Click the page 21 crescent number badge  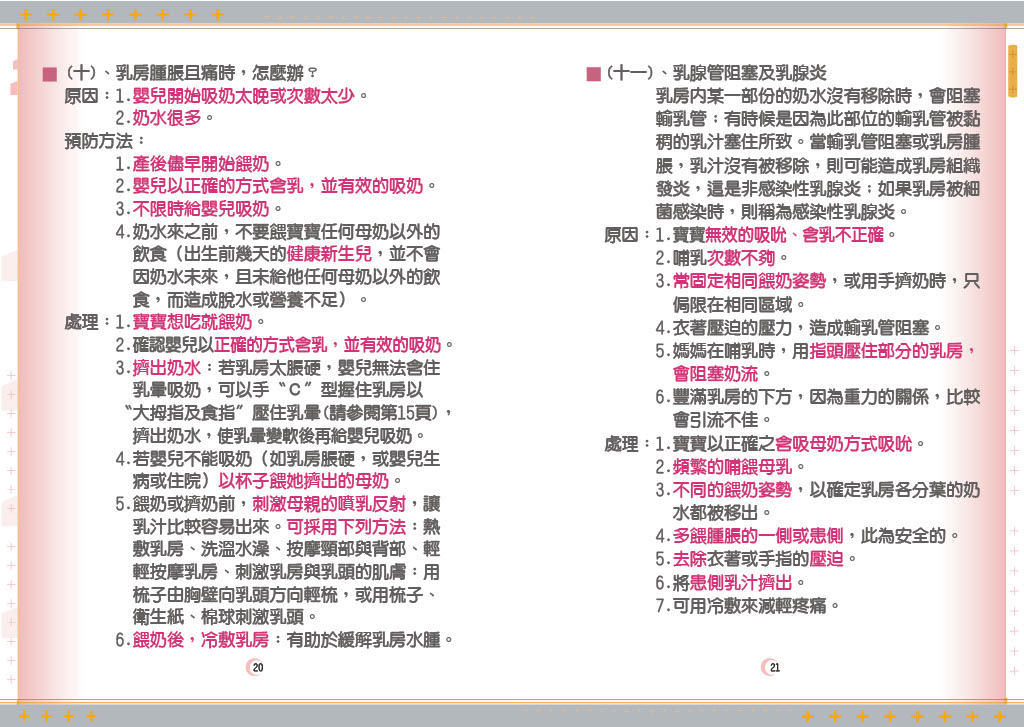pyautogui.click(x=772, y=667)
